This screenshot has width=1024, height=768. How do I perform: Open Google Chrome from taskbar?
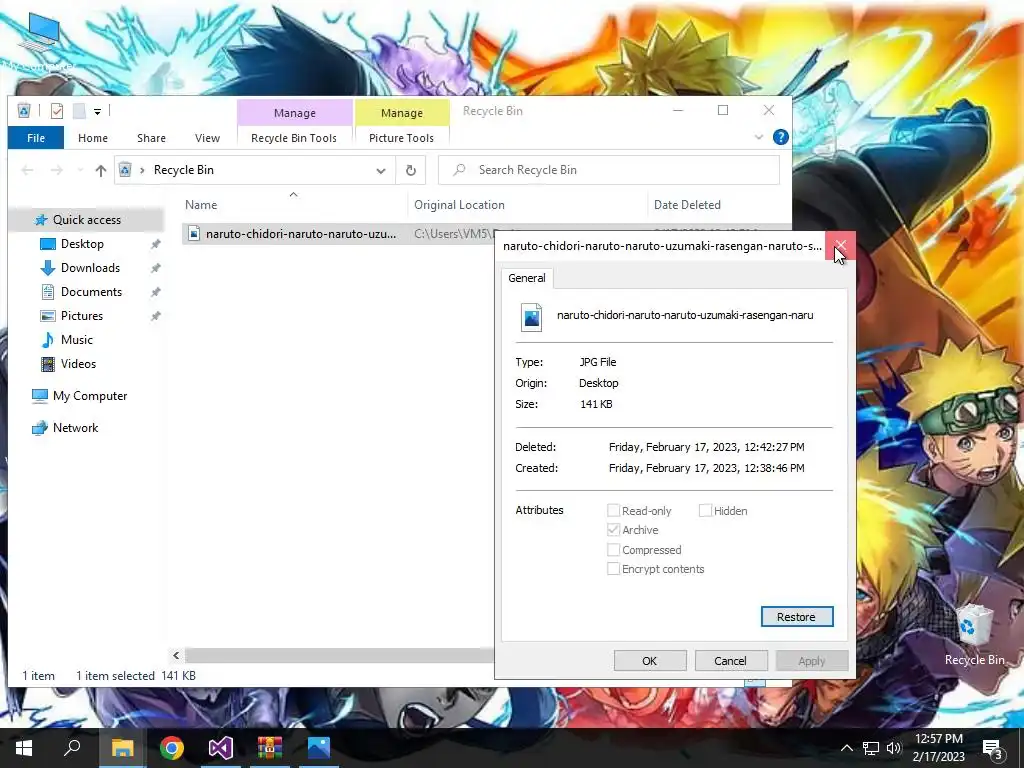click(172, 748)
